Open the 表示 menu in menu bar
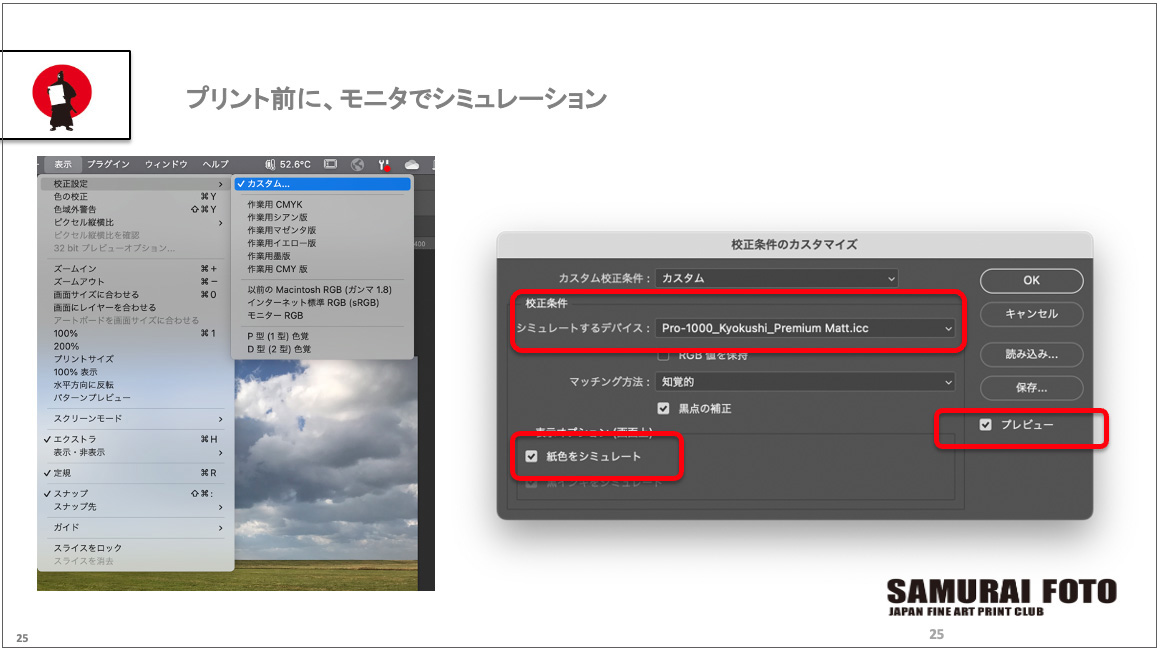Screen dimensions: 1162x652 click(63, 164)
